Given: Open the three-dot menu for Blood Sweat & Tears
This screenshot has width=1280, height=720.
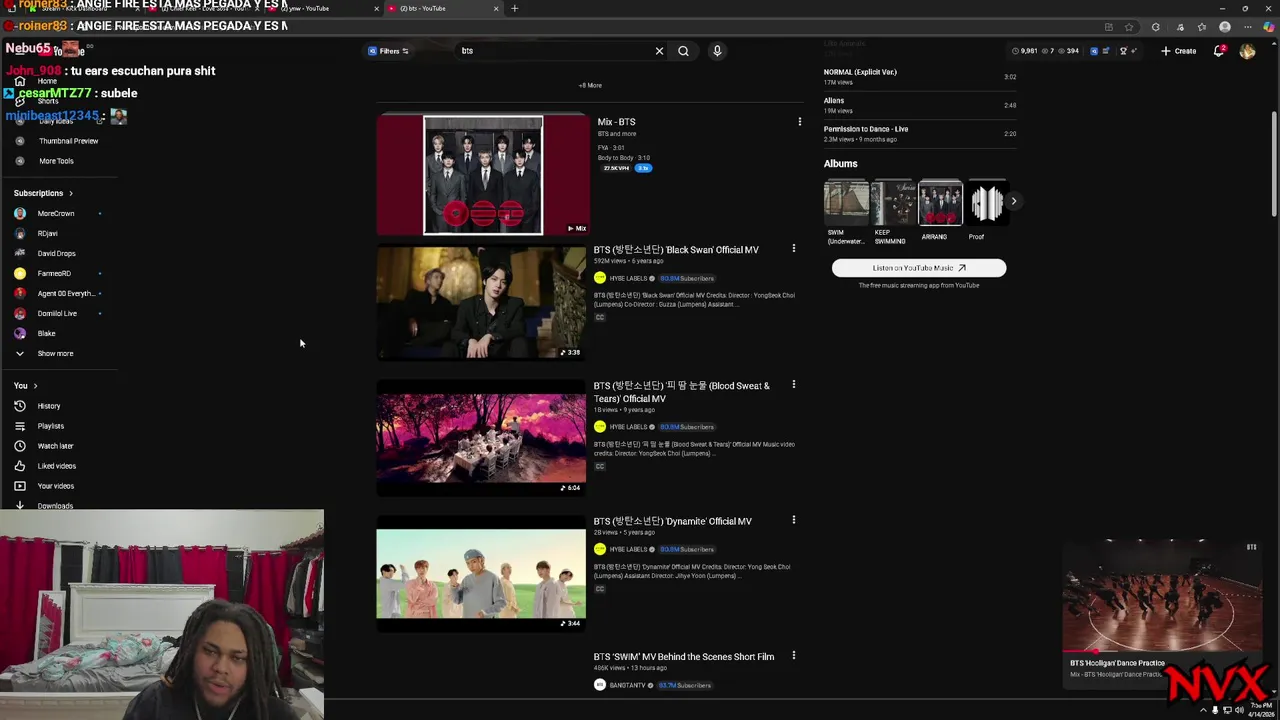Looking at the screenshot, I should [794, 385].
